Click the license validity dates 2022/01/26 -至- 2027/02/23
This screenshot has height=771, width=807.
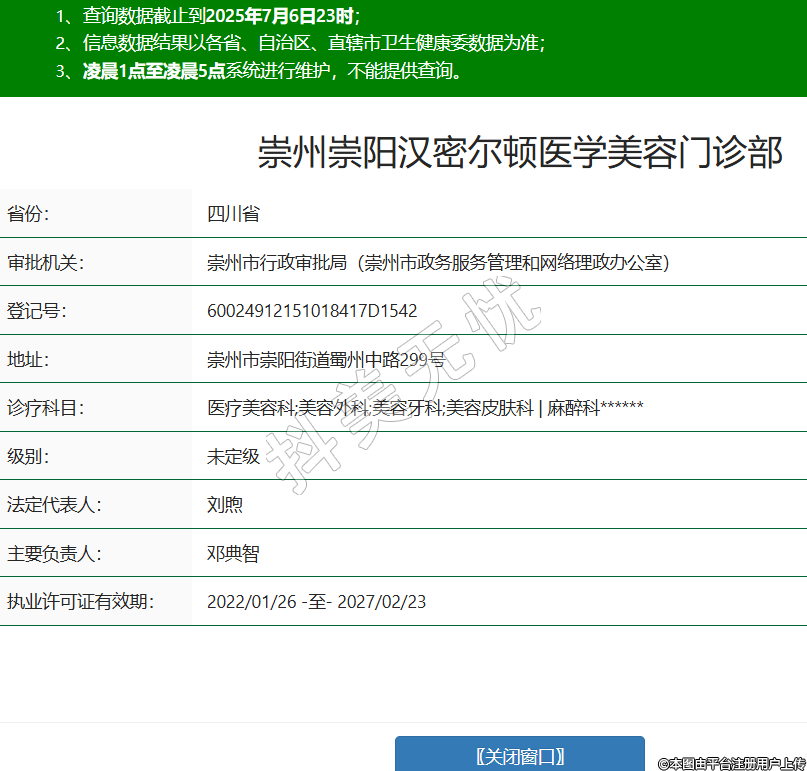pyautogui.click(x=316, y=602)
